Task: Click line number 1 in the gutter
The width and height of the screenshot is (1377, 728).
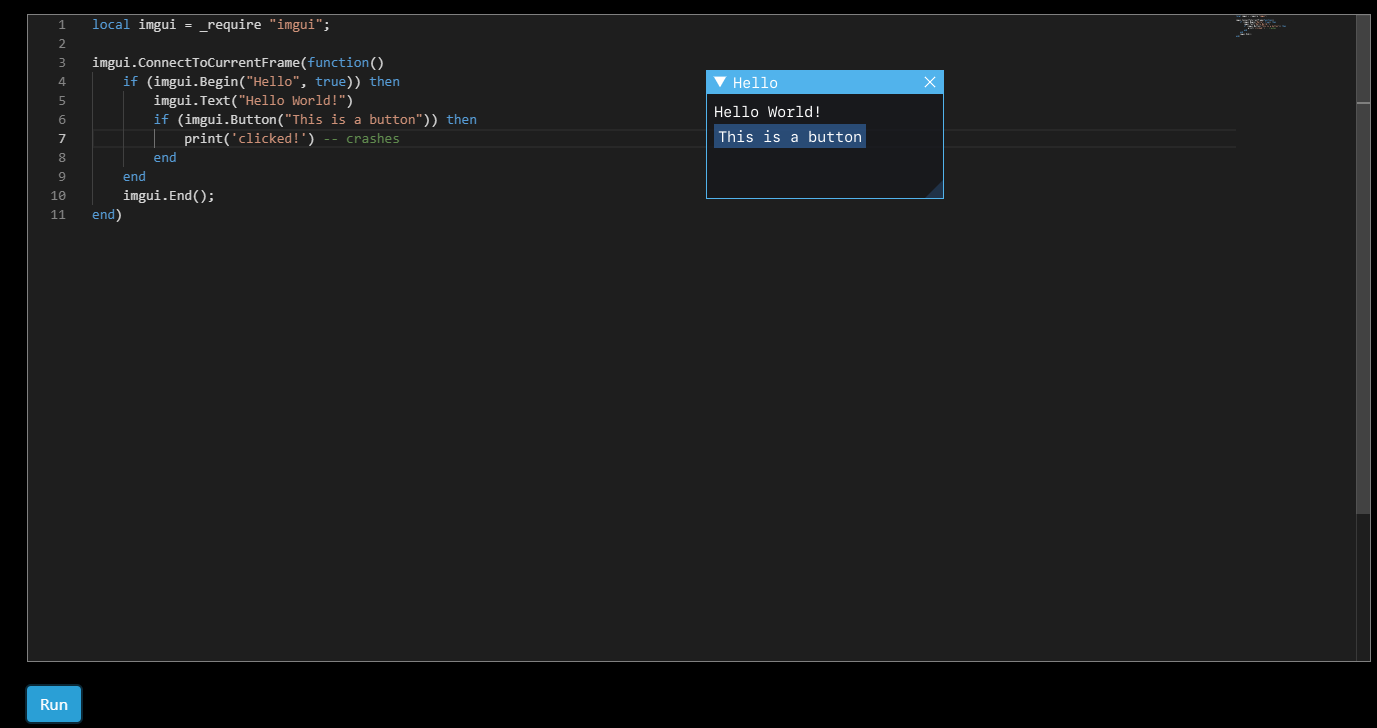Action: point(62,24)
